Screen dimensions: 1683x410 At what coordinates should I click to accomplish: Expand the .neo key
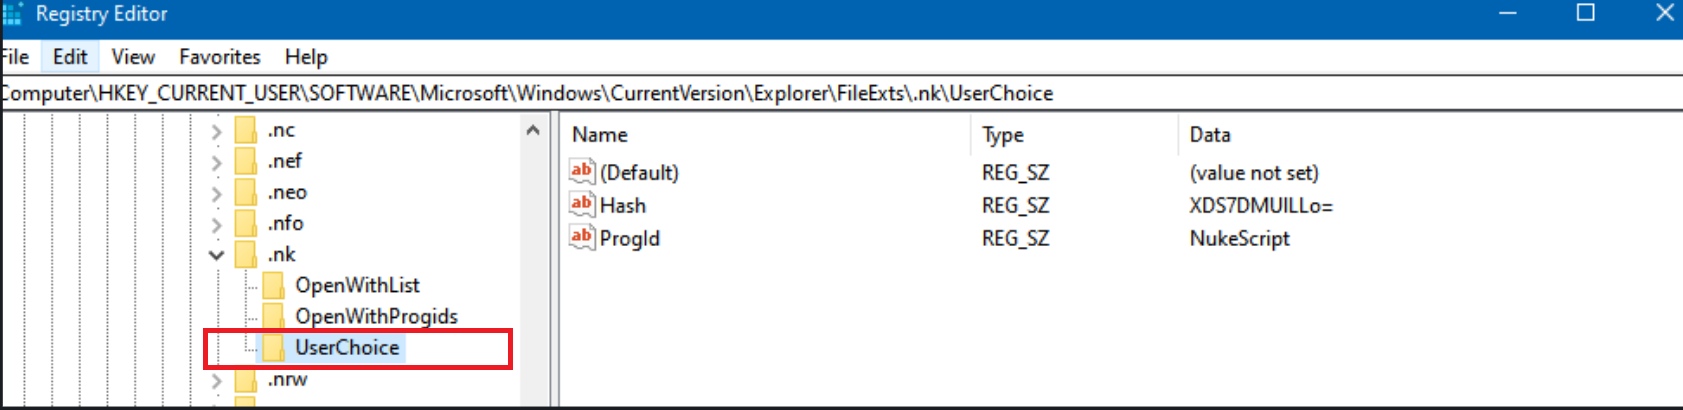point(216,193)
